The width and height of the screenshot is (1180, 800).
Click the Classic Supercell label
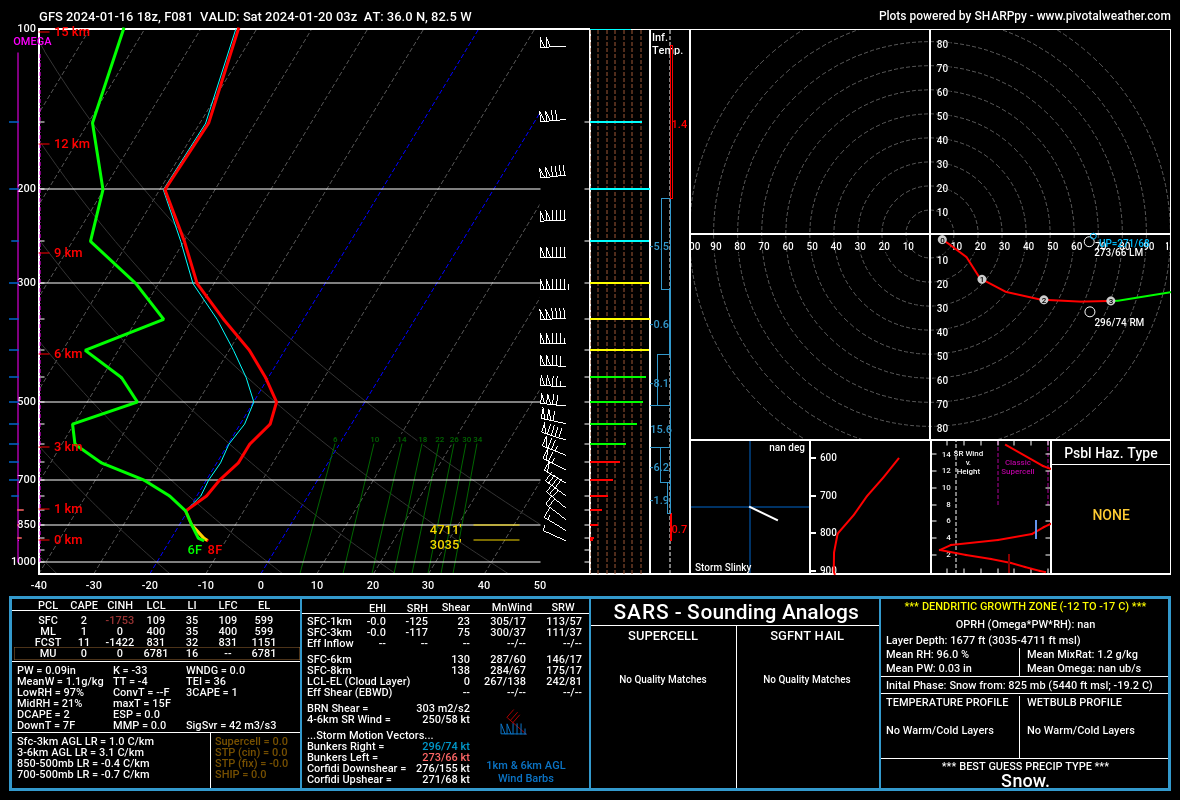coord(1017,467)
